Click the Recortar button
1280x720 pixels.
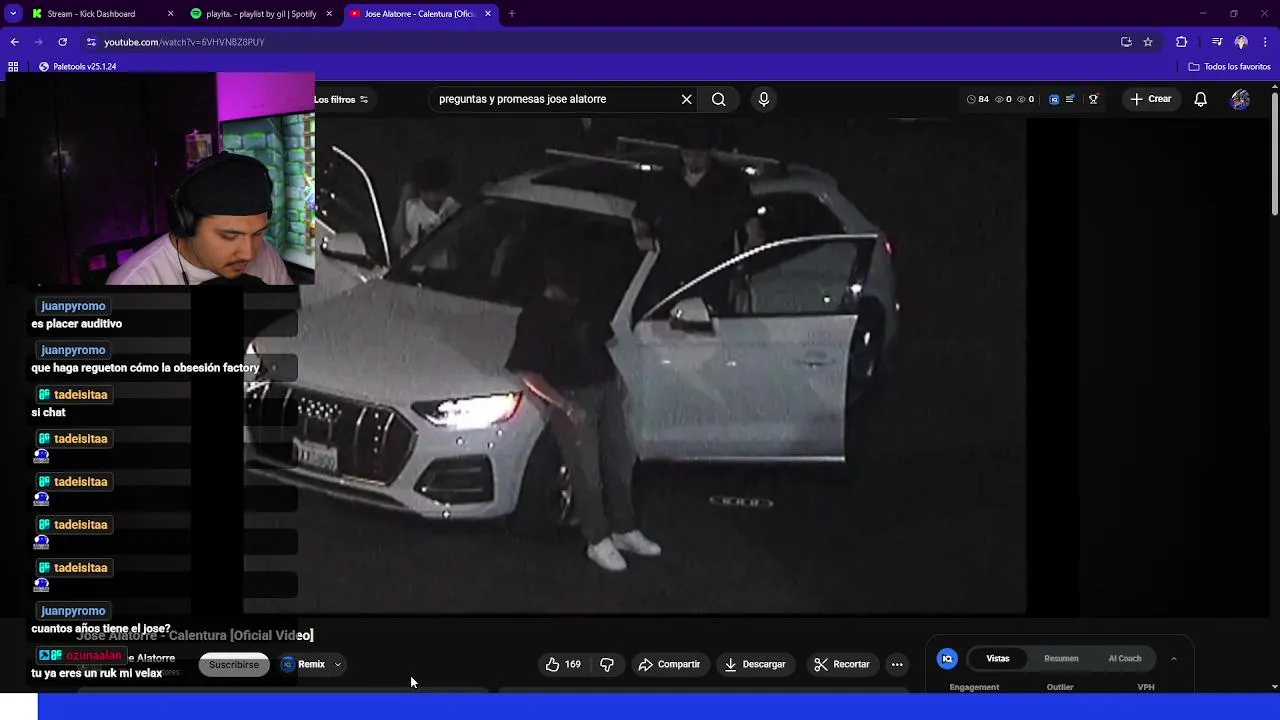[x=842, y=664]
